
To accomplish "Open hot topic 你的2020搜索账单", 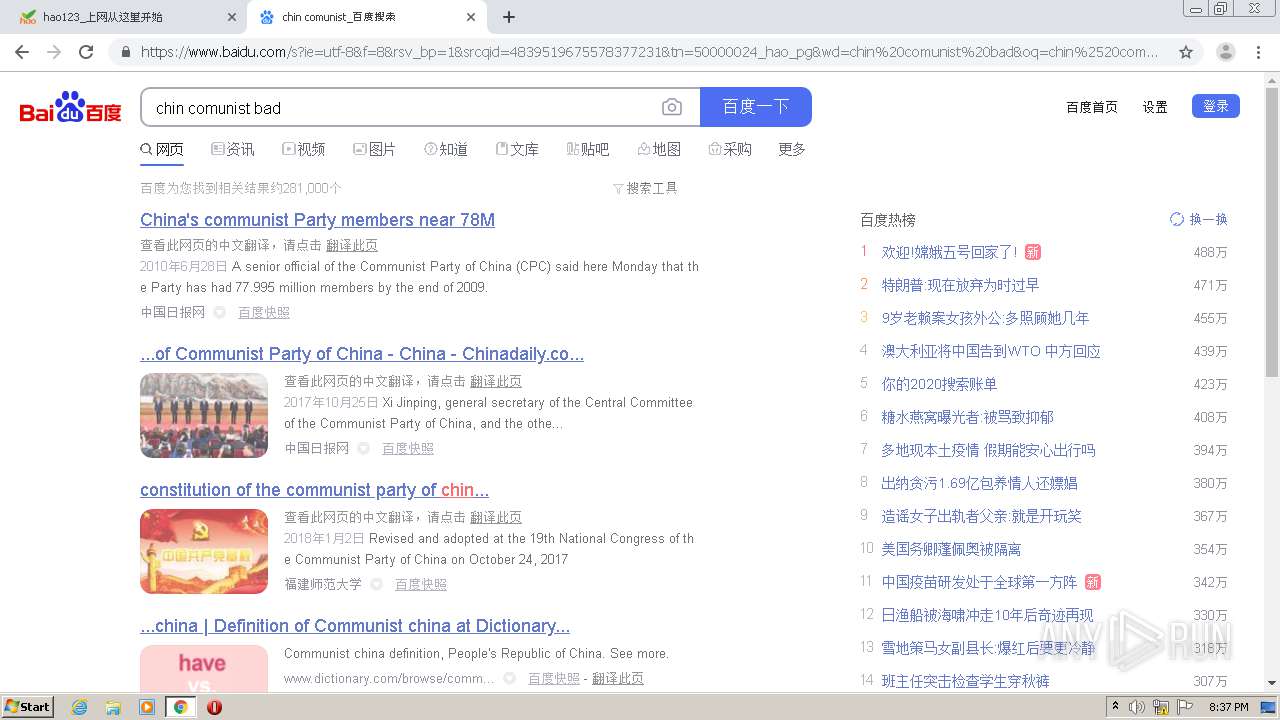I will (x=939, y=384).
